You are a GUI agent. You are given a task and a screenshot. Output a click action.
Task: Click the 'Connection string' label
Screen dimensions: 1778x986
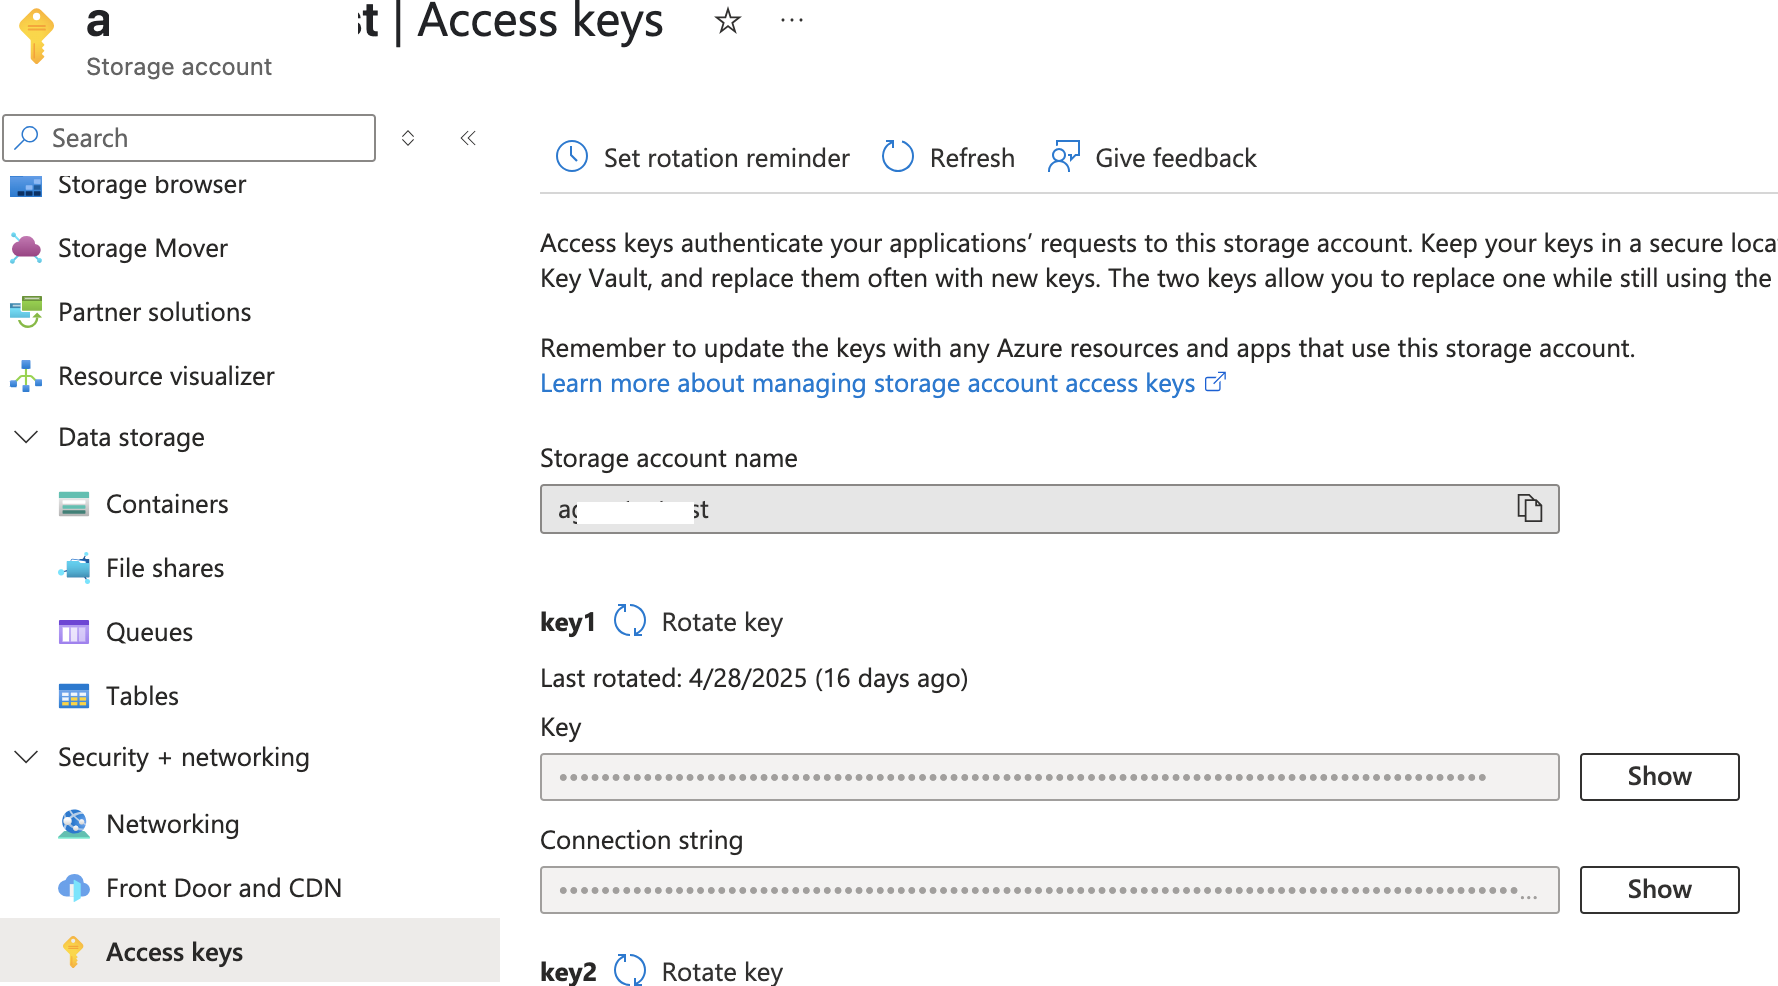pyautogui.click(x=641, y=840)
